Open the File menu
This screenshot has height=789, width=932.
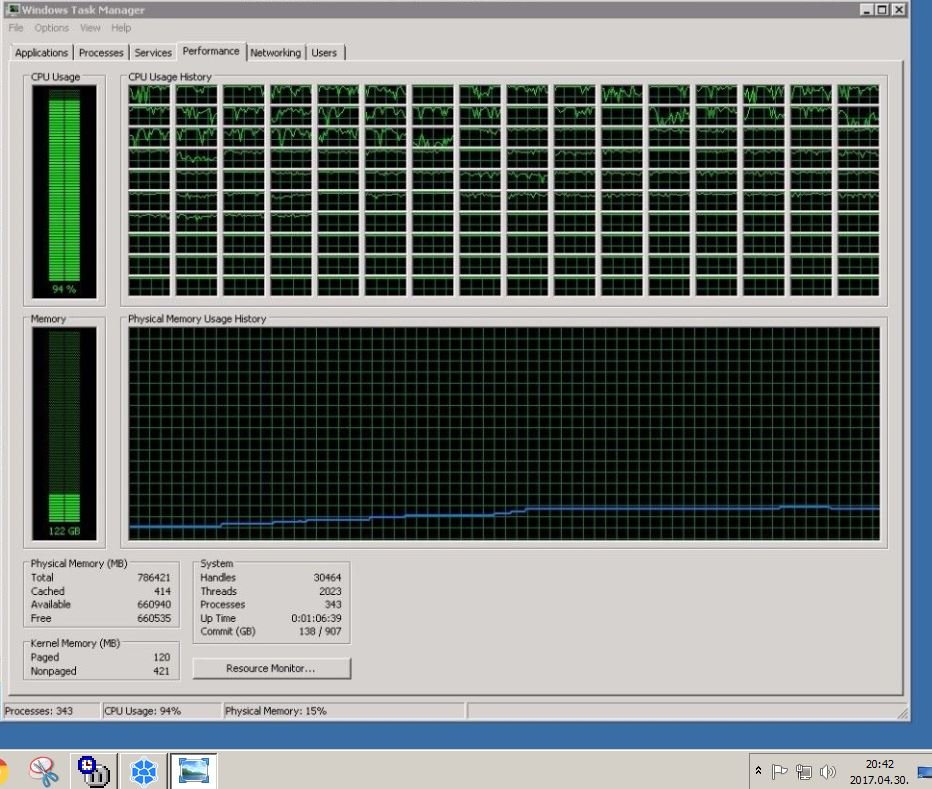tap(16, 28)
